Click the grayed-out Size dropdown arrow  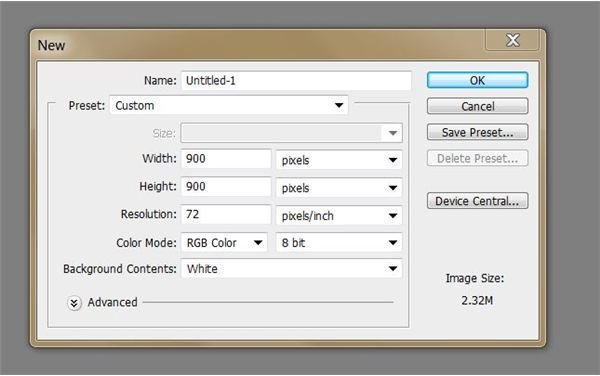click(x=393, y=133)
